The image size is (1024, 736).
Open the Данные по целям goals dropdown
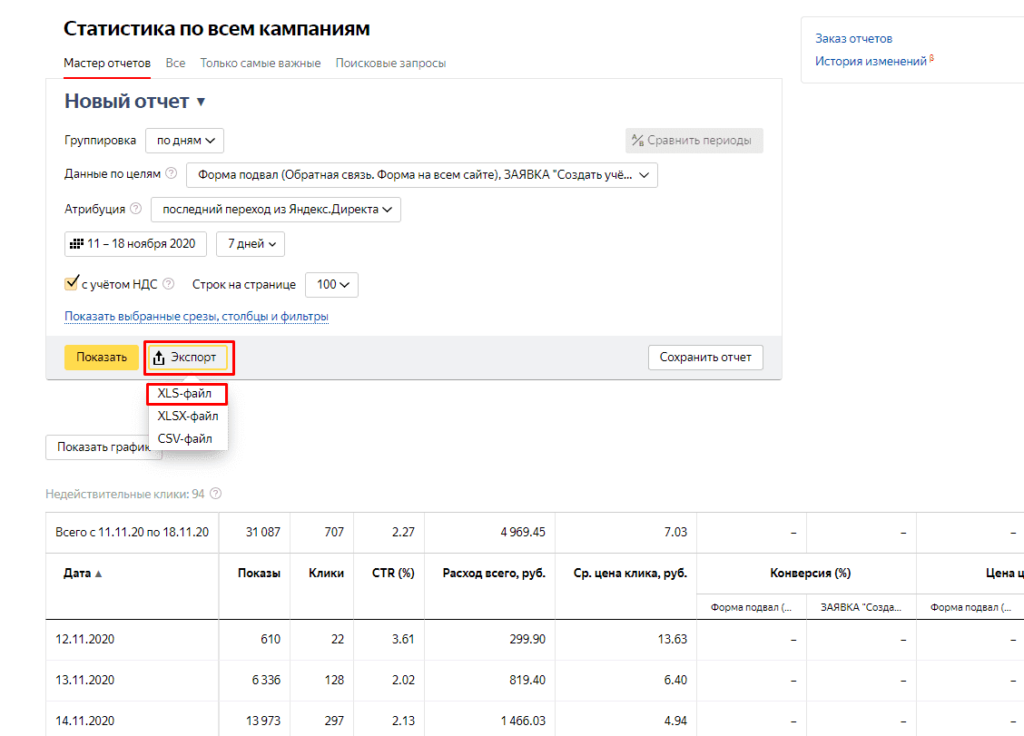point(422,175)
